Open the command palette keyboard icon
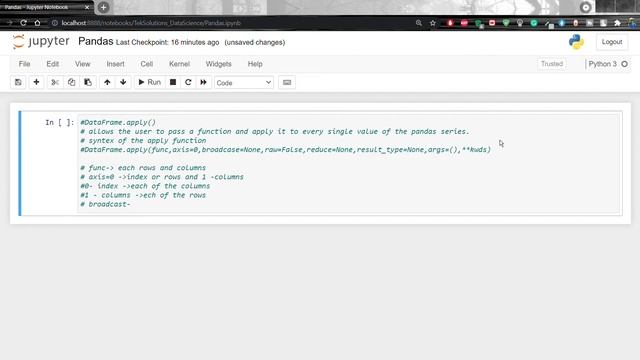 coord(287,82)
